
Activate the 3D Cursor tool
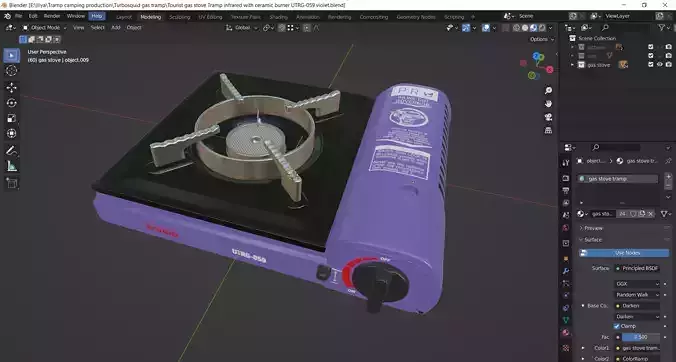pos(12,70)
